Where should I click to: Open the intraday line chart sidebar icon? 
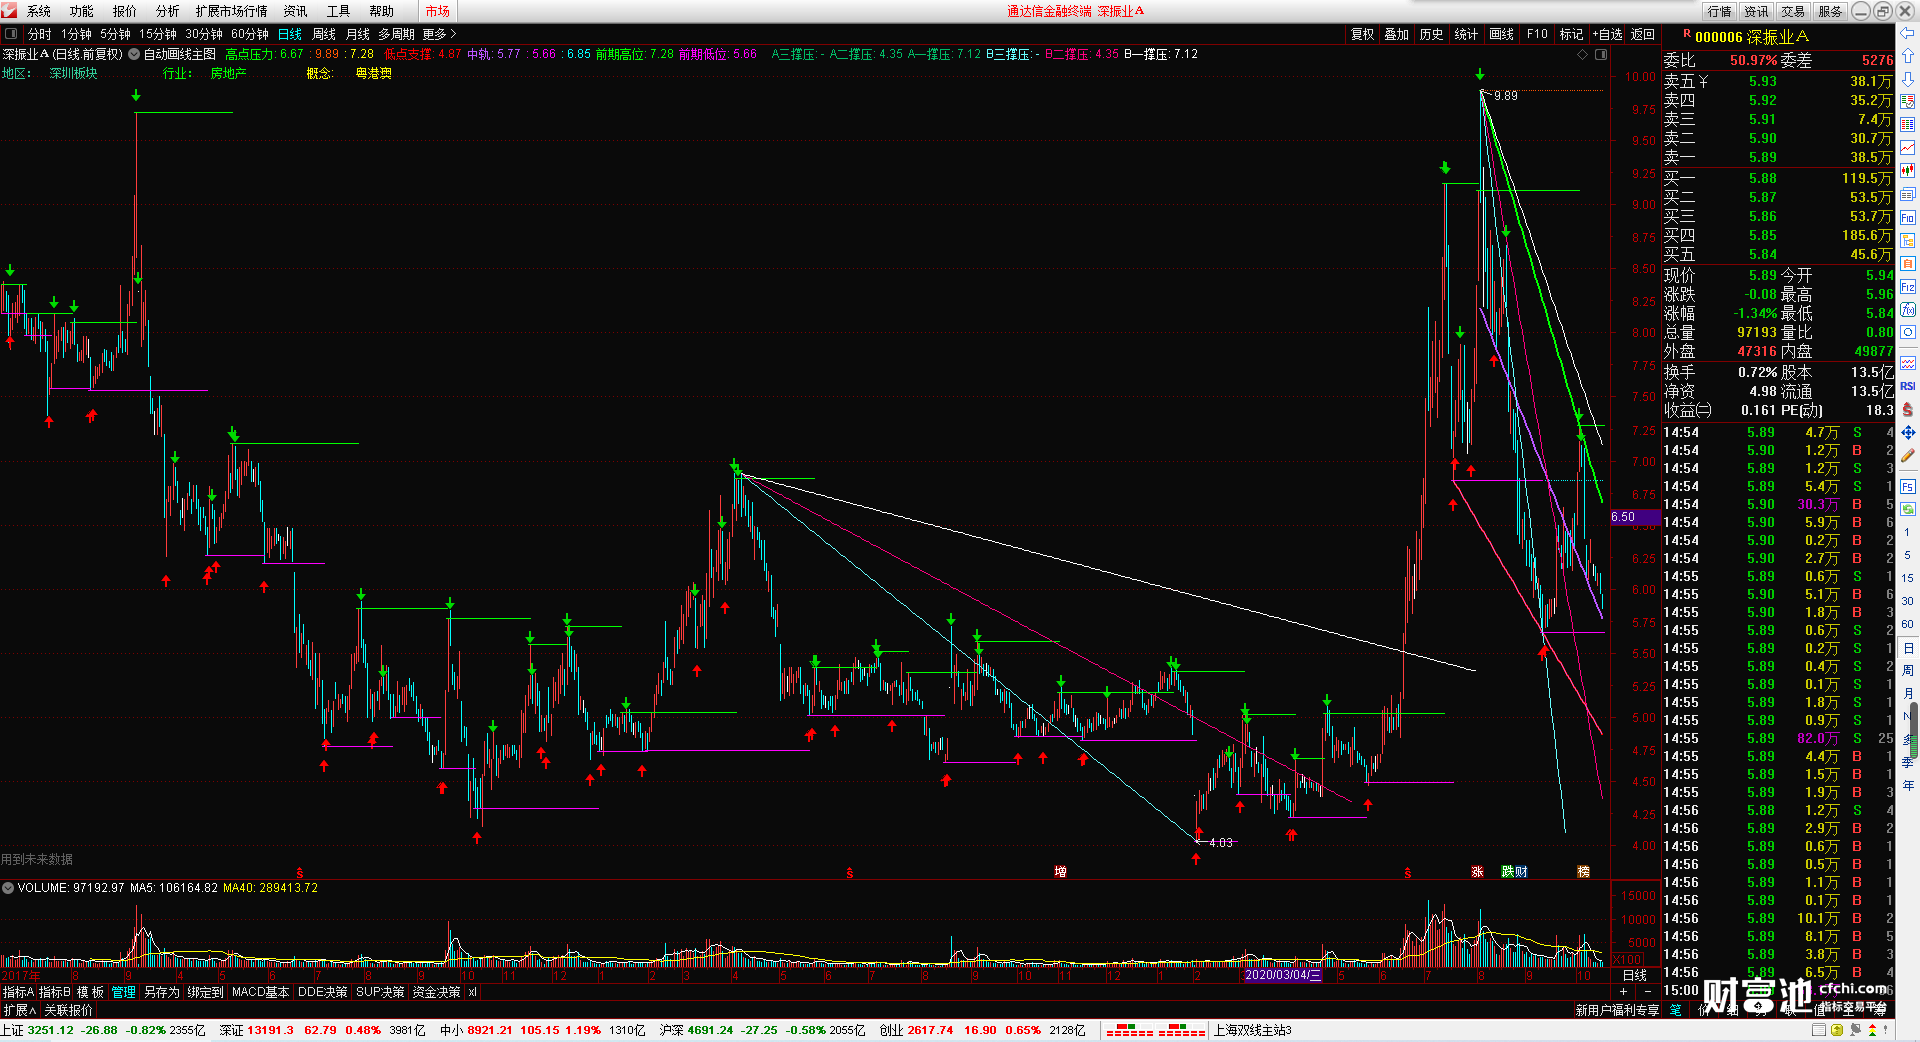click(x=1908, y=148)
